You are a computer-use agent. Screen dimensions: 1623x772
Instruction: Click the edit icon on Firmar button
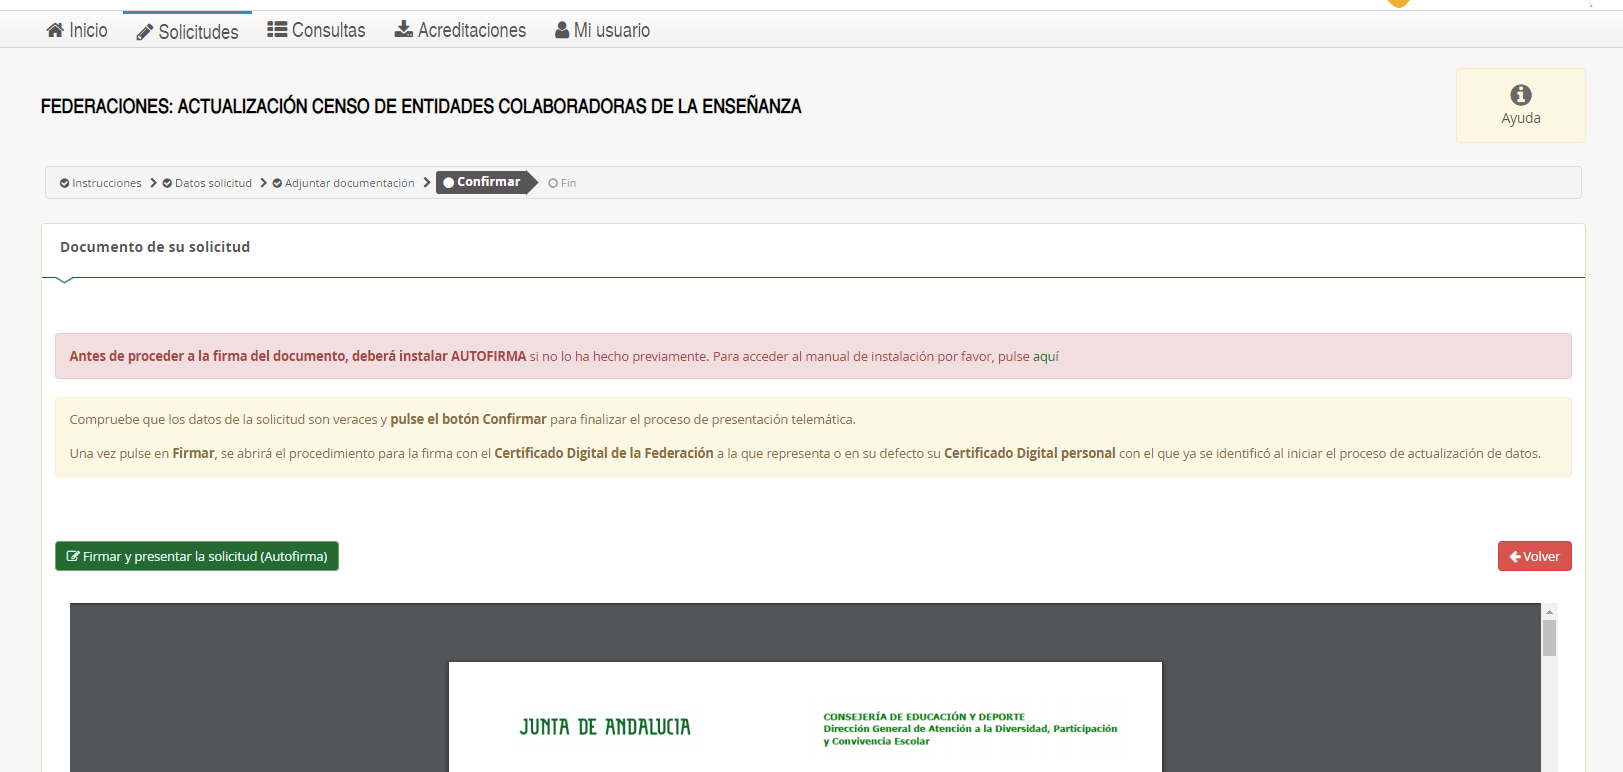point(73,556)
